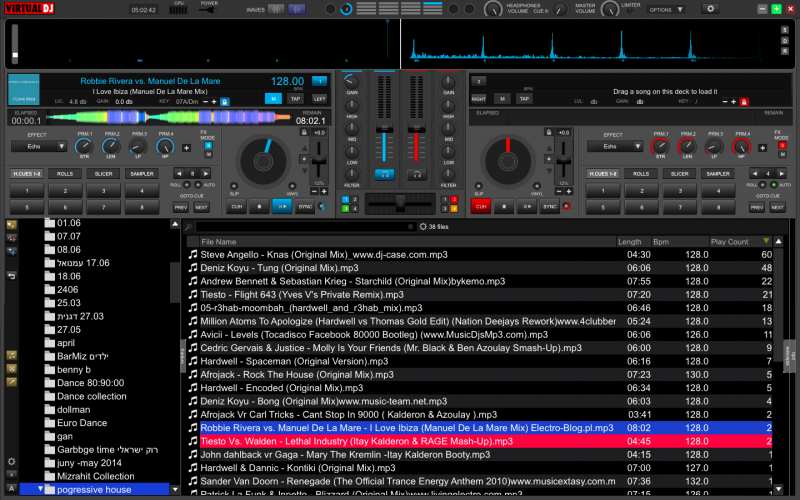Screen dimensions: 800x500
Task: Enable ROLL on left deck loop
Action: tap(187, 185)
